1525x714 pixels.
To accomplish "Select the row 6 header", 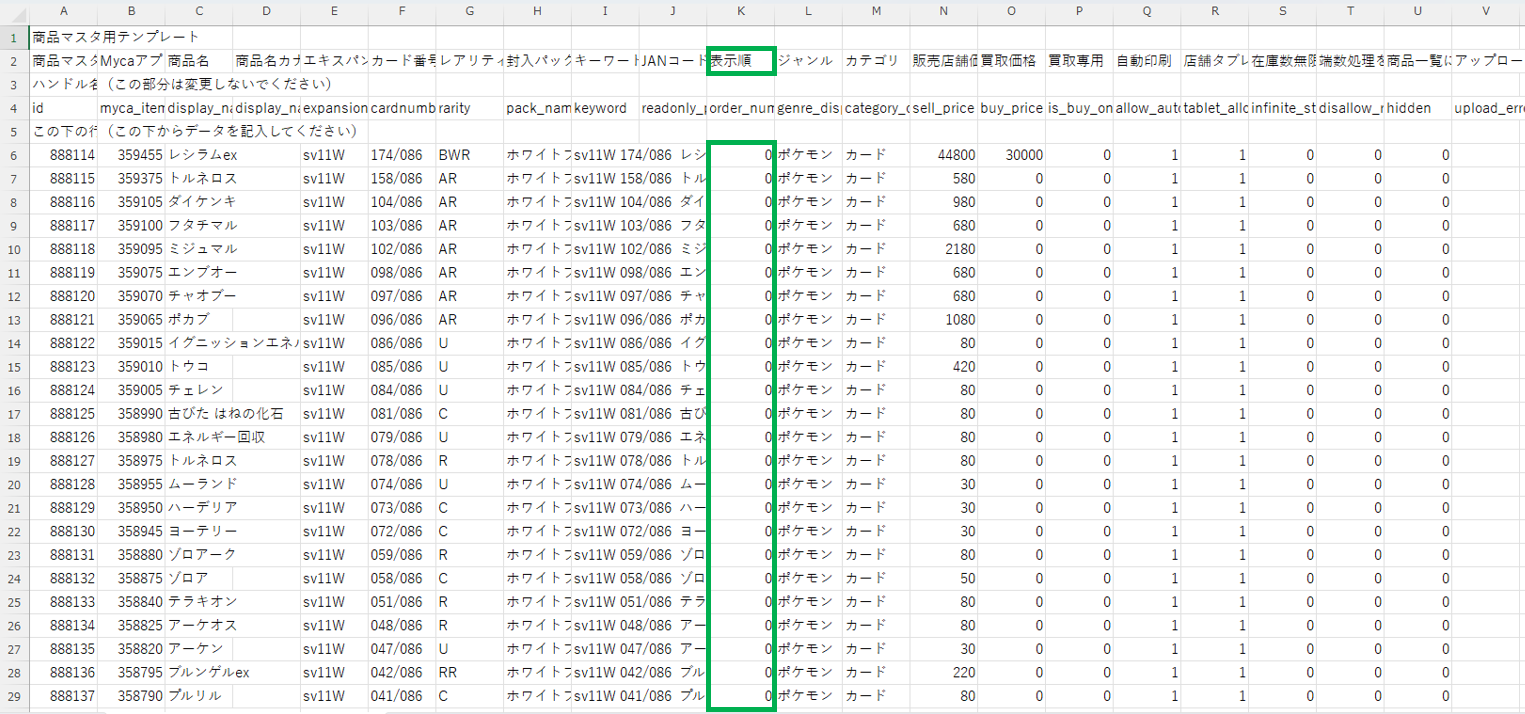I will 14,155.
